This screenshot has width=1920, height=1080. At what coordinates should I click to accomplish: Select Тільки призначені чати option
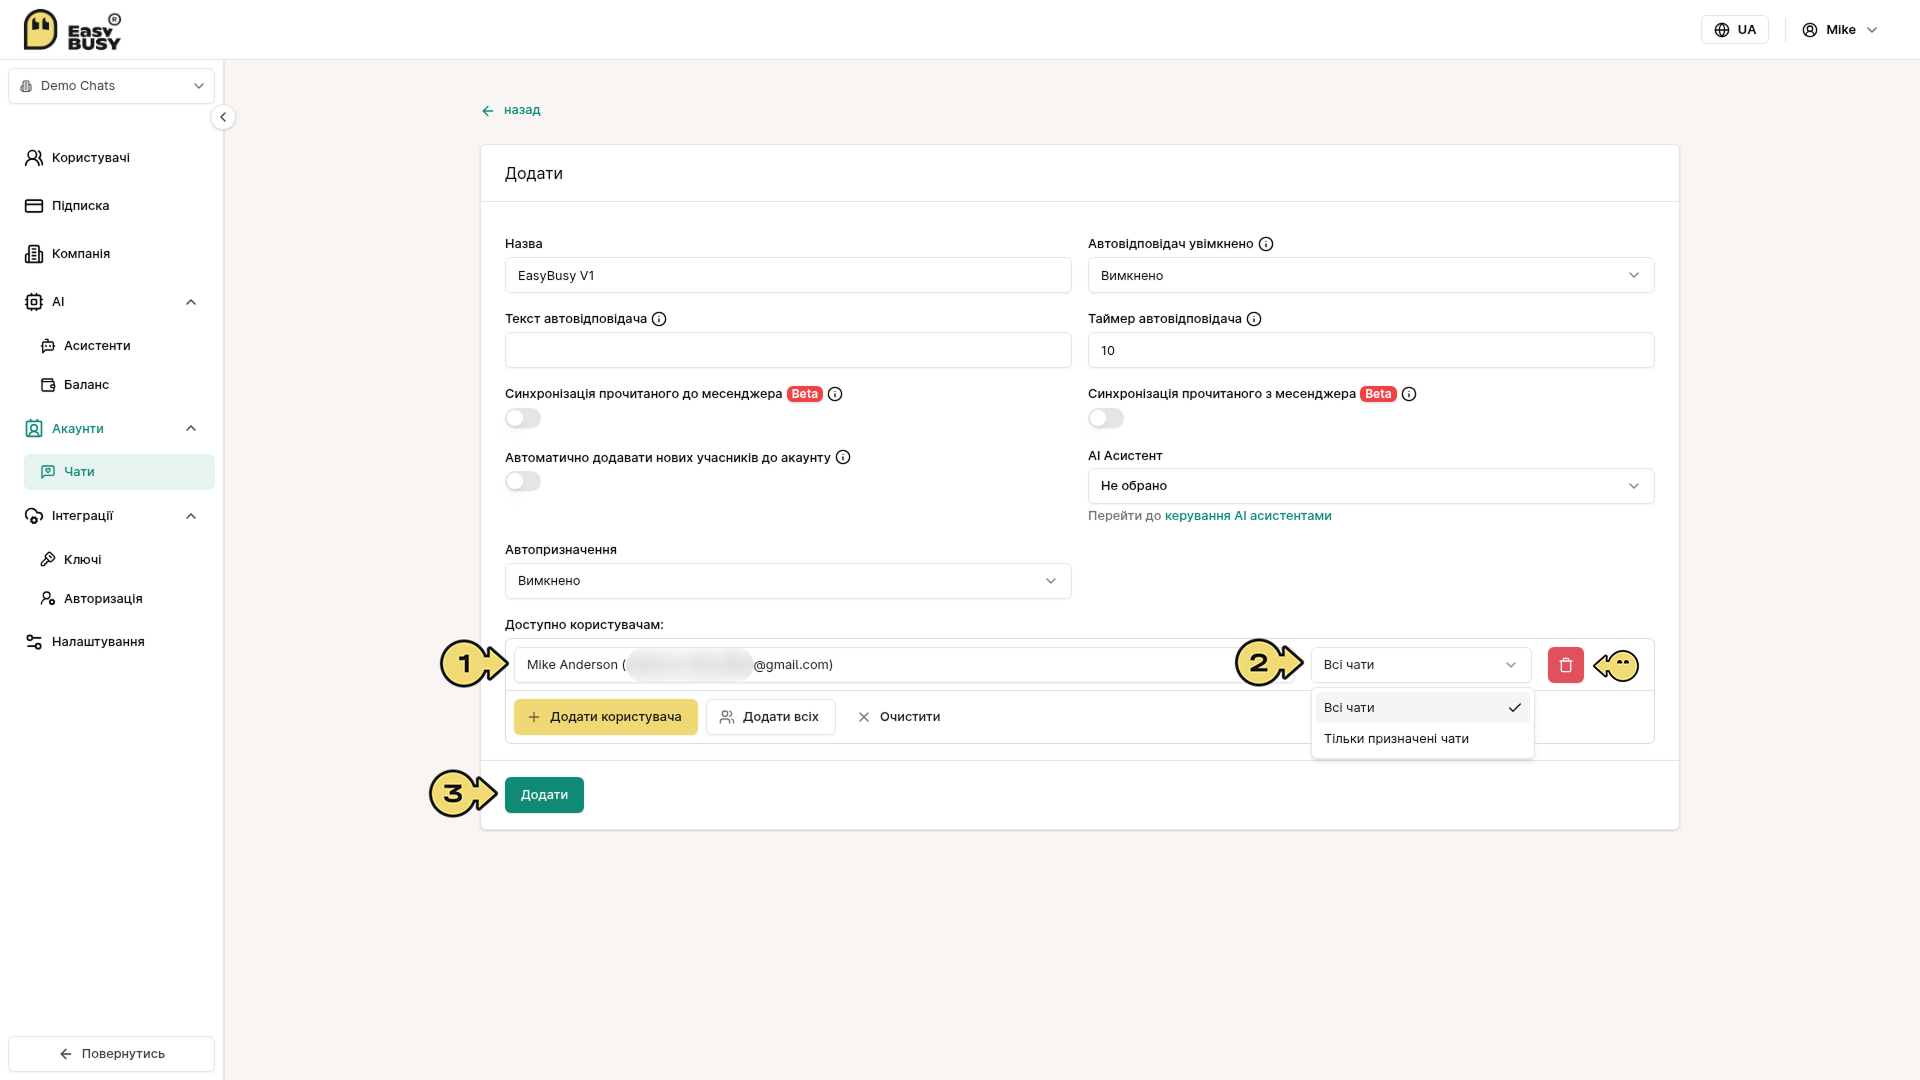(x=1422, y=739)
